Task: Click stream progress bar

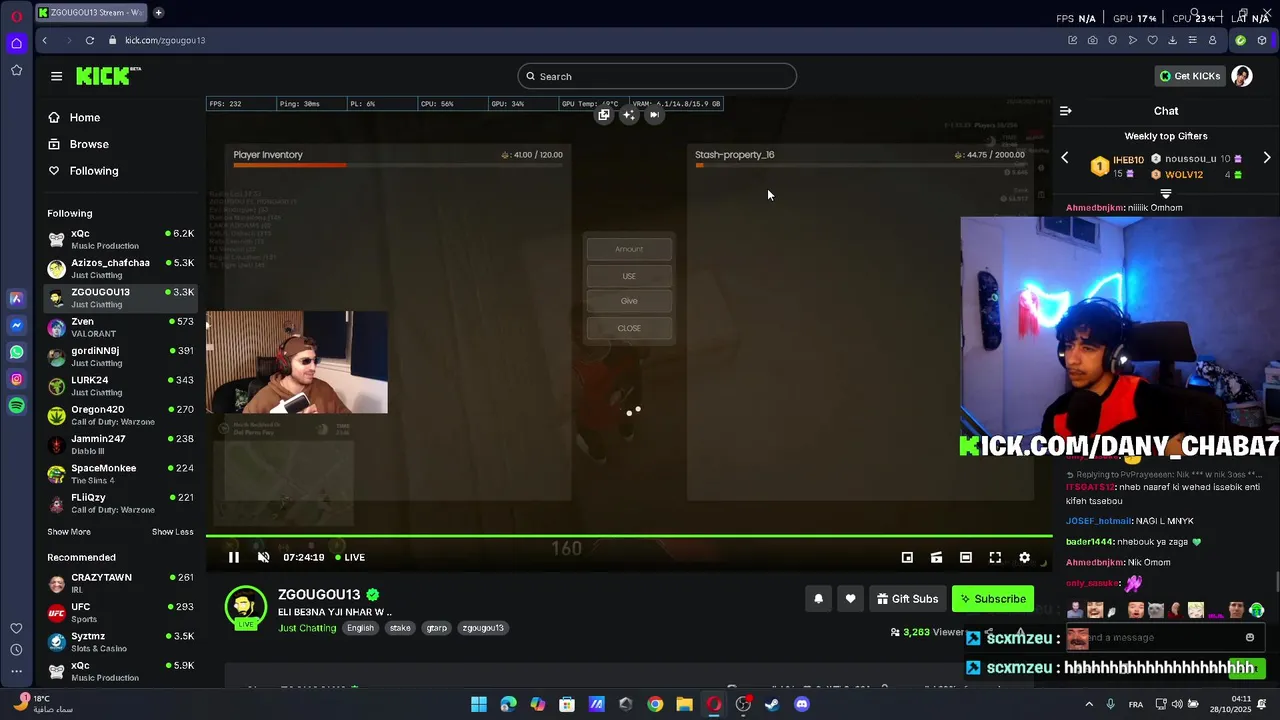Action: 629,536
